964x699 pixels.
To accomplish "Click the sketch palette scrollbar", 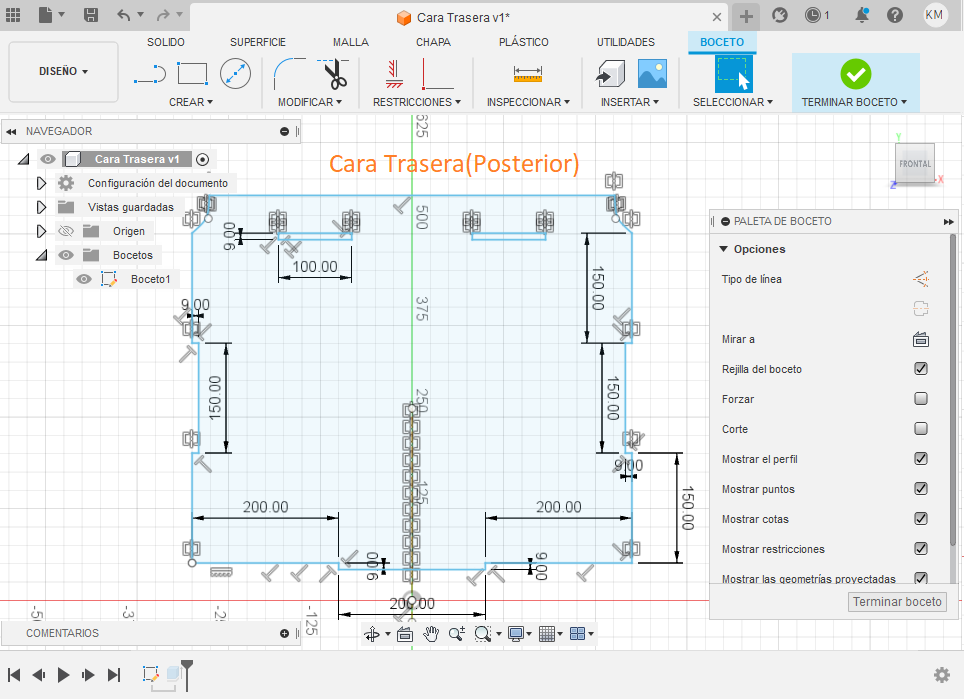I will tap(953, 390).
